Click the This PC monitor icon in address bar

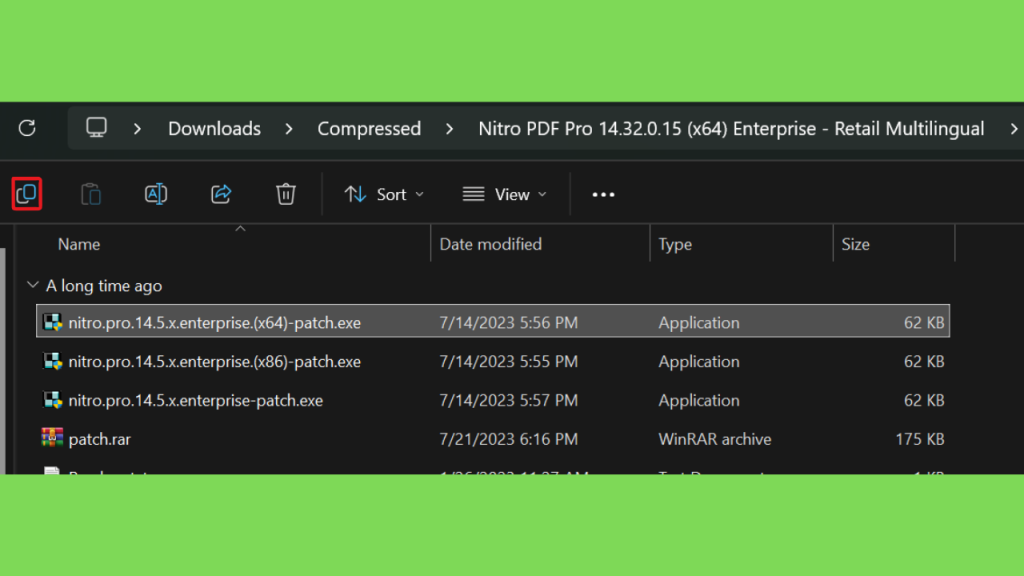pyautogui.click(x=96, y=127)
